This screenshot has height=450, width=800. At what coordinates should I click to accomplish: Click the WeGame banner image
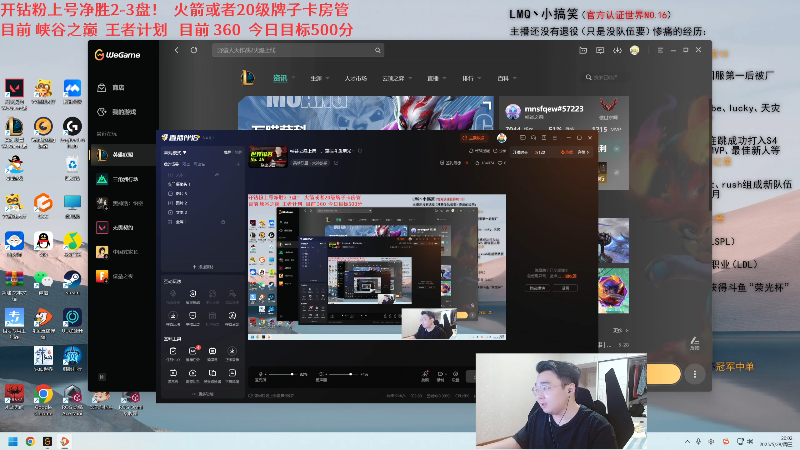[365, 113]
